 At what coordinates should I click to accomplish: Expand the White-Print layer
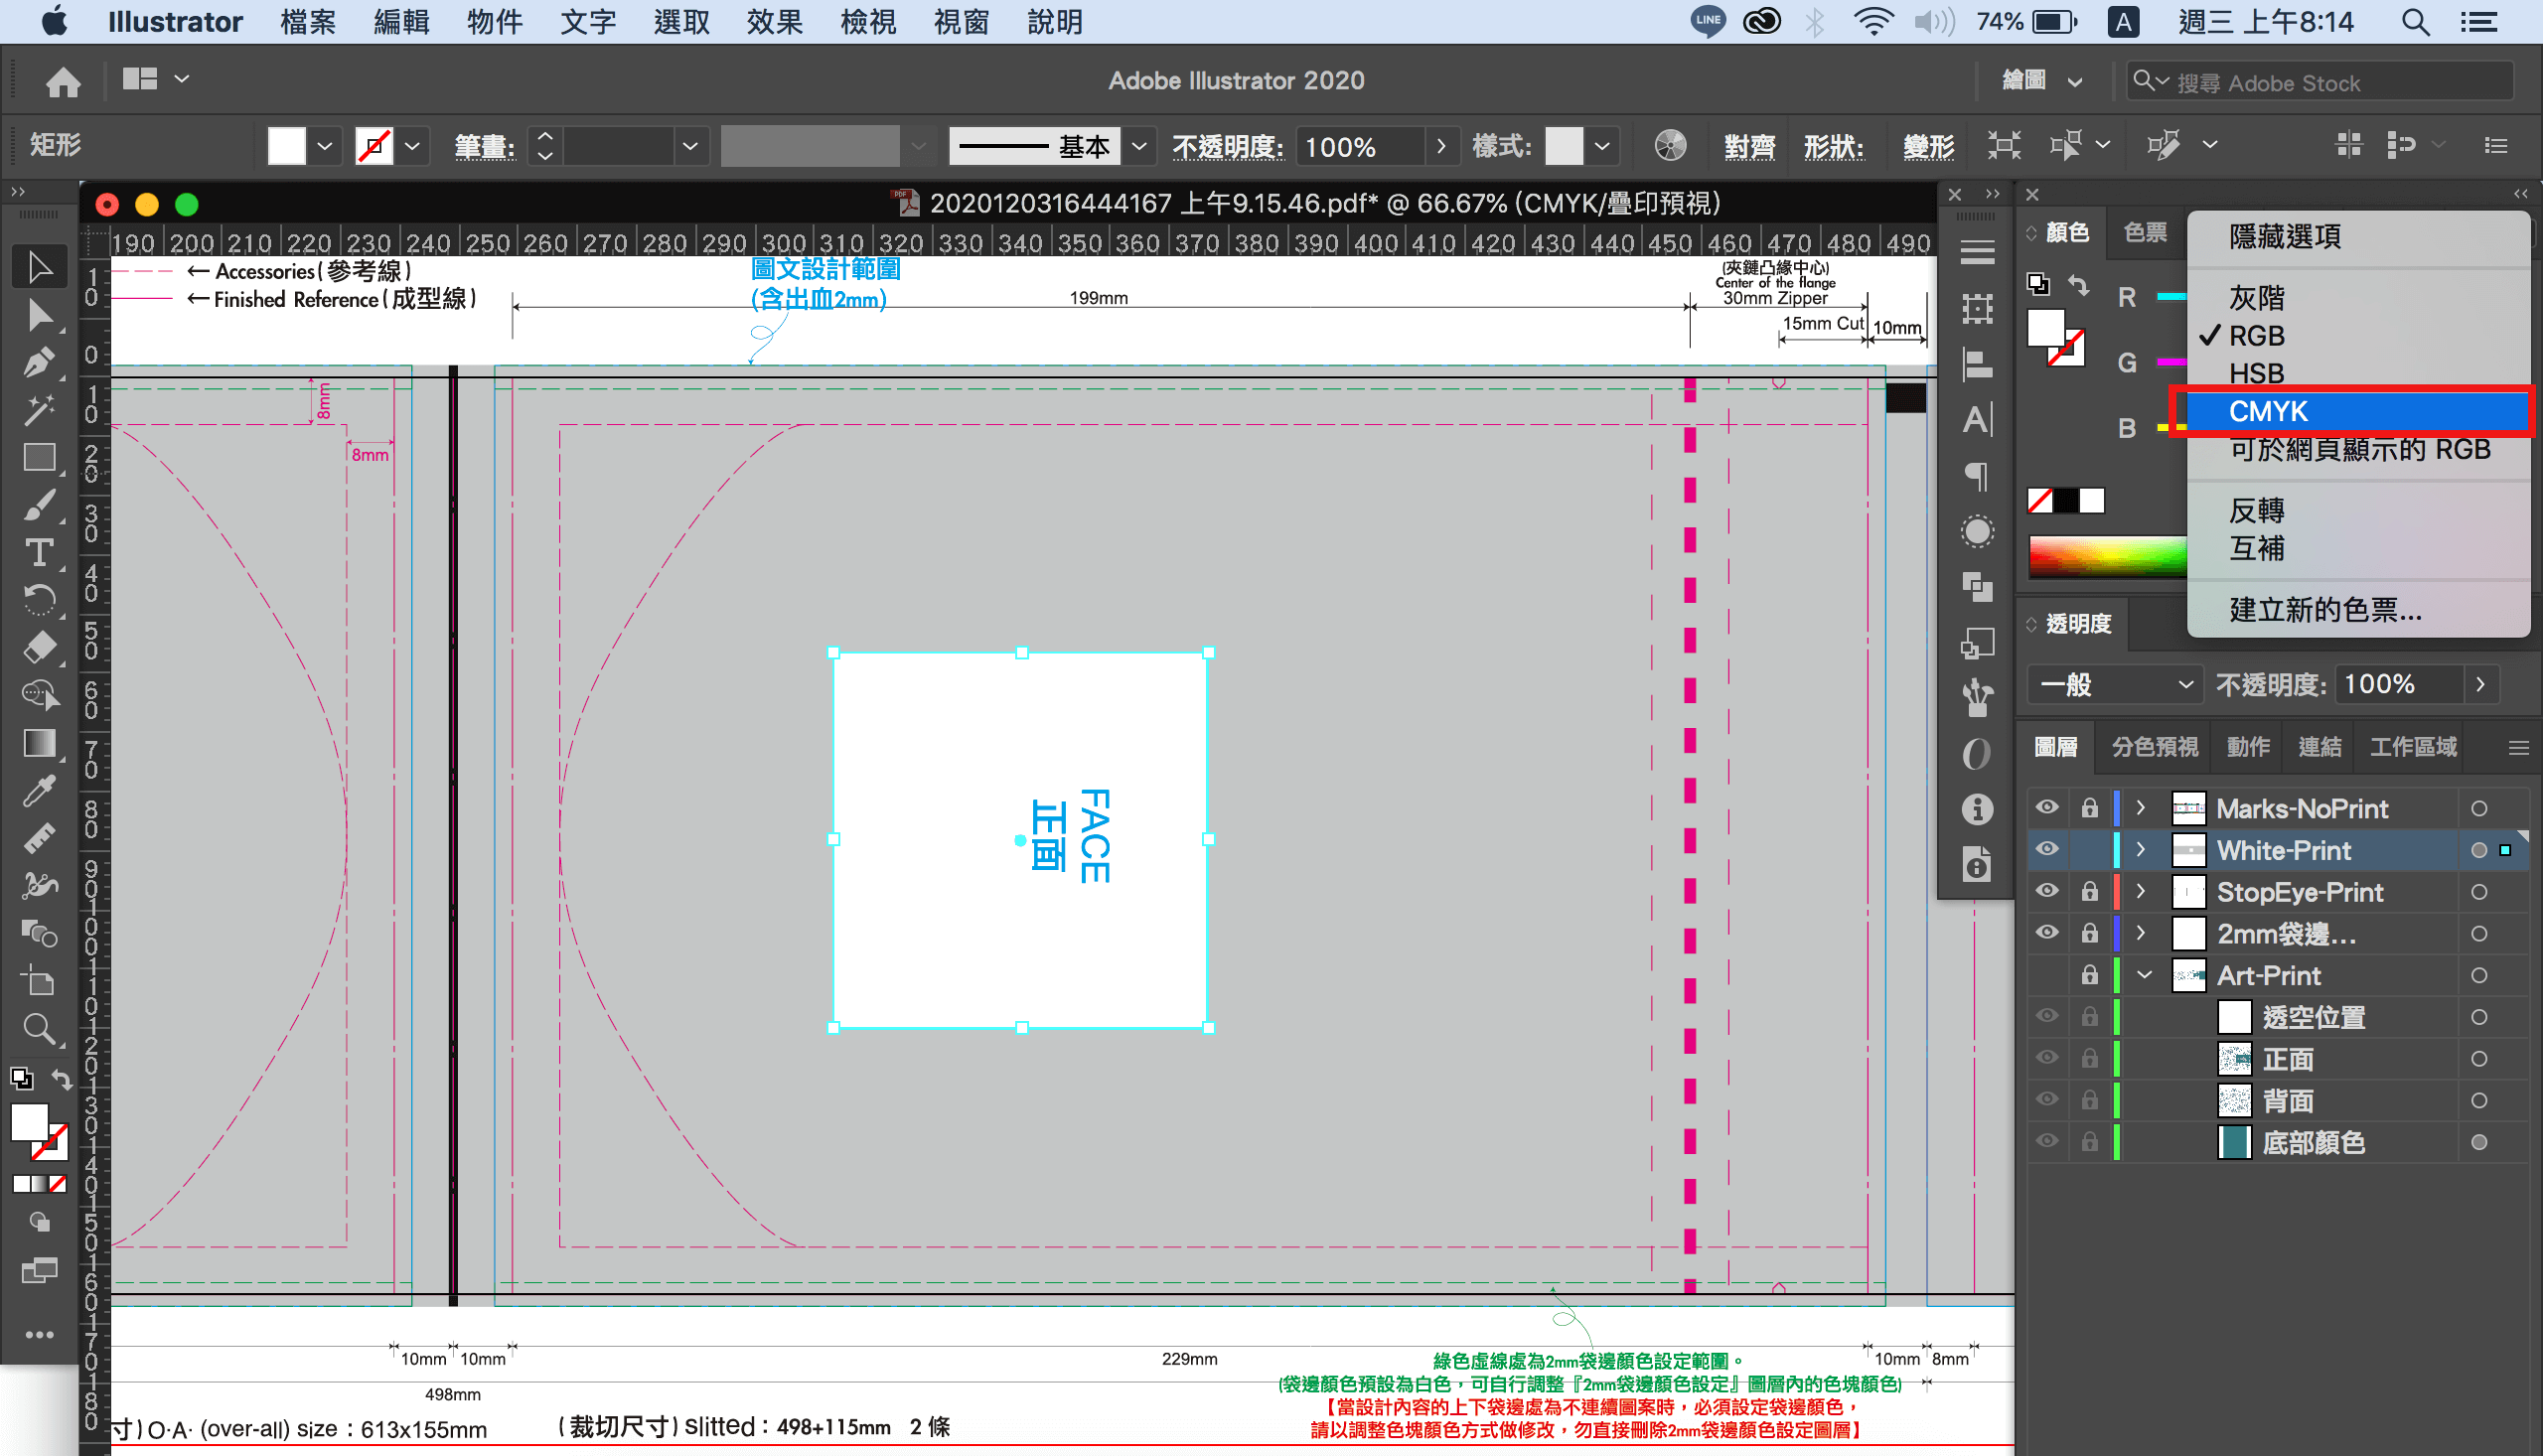[x=2140, y=849]
